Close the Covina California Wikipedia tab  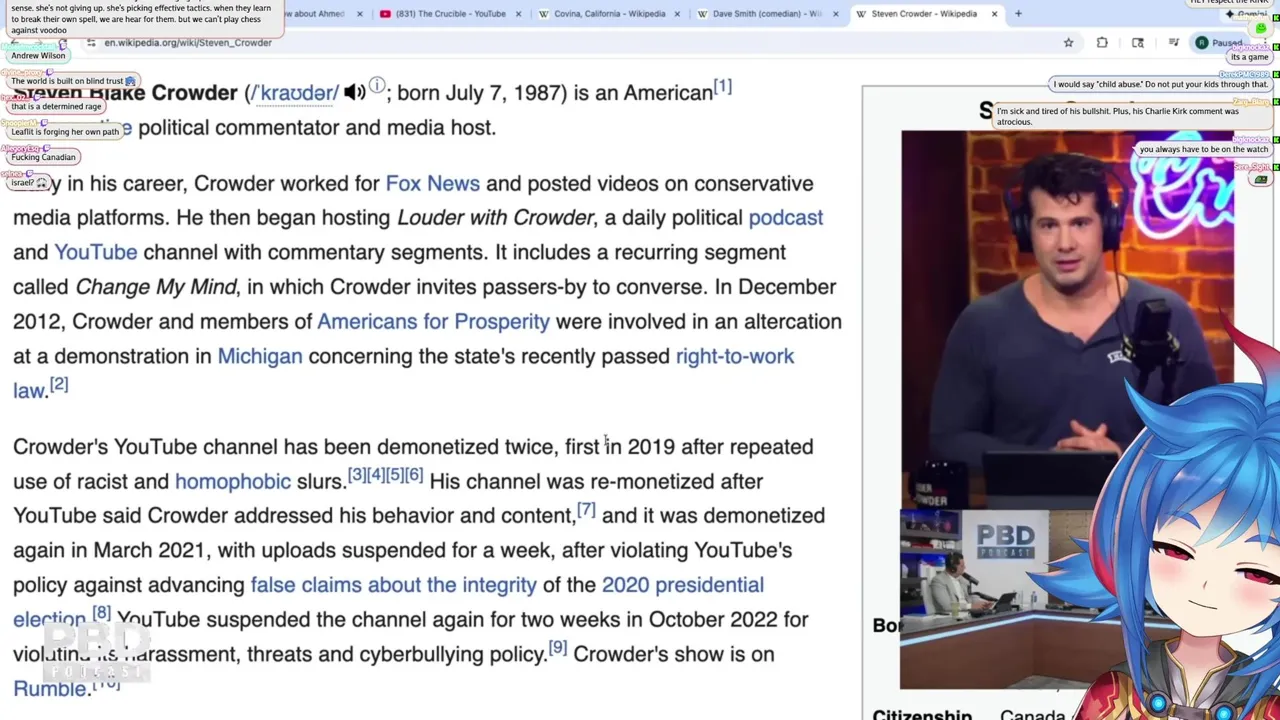point(677,14)
